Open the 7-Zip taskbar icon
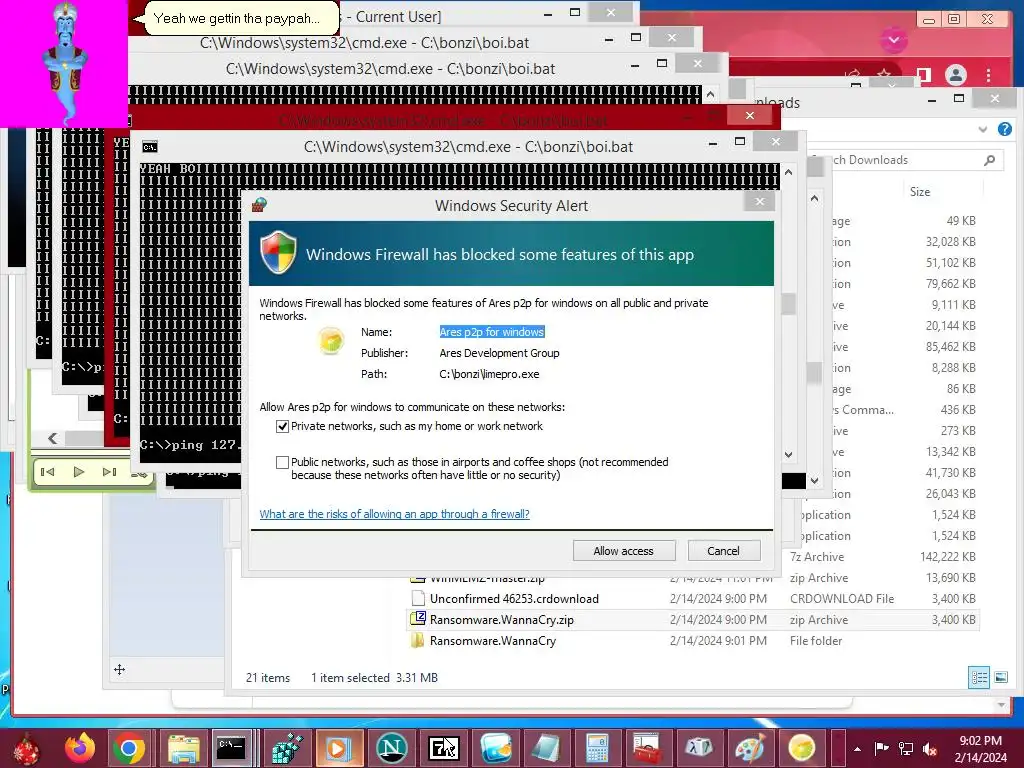Screen dimensions: 1024x768 pos(443,748)
